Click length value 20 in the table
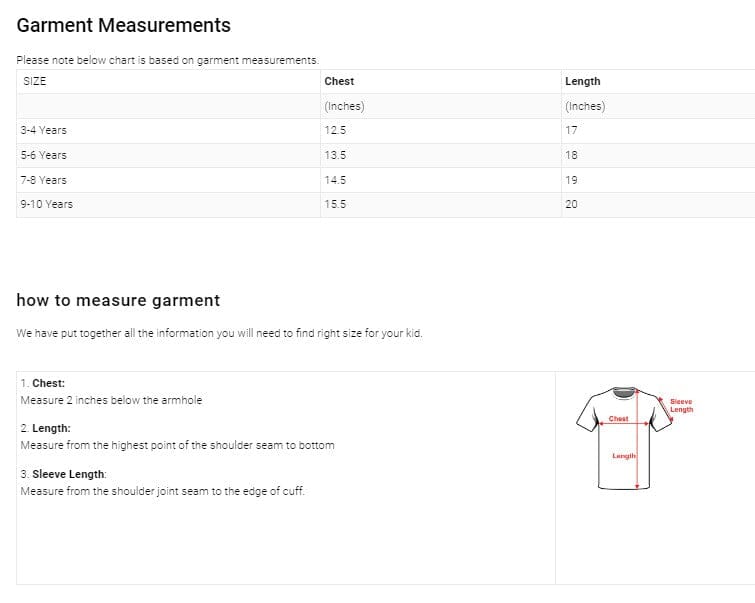The height and width of the screenshot is (603, 755). (571, 204)
